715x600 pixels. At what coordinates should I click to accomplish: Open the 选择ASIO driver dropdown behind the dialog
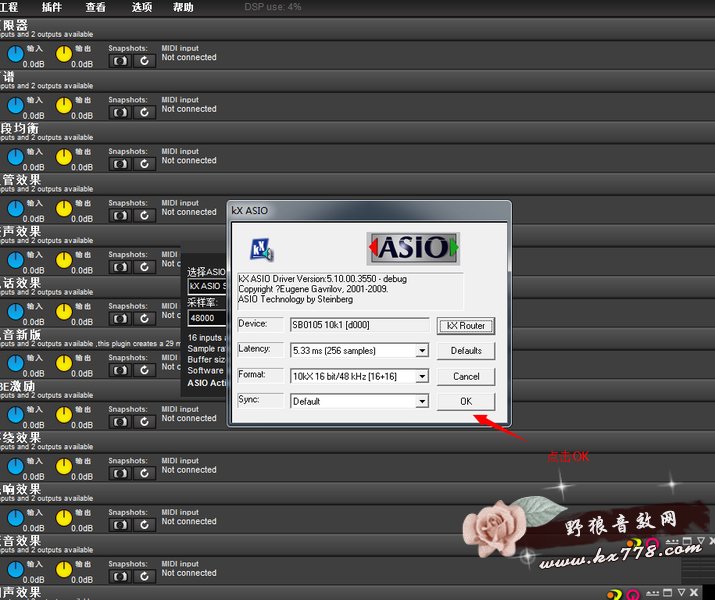207,286
